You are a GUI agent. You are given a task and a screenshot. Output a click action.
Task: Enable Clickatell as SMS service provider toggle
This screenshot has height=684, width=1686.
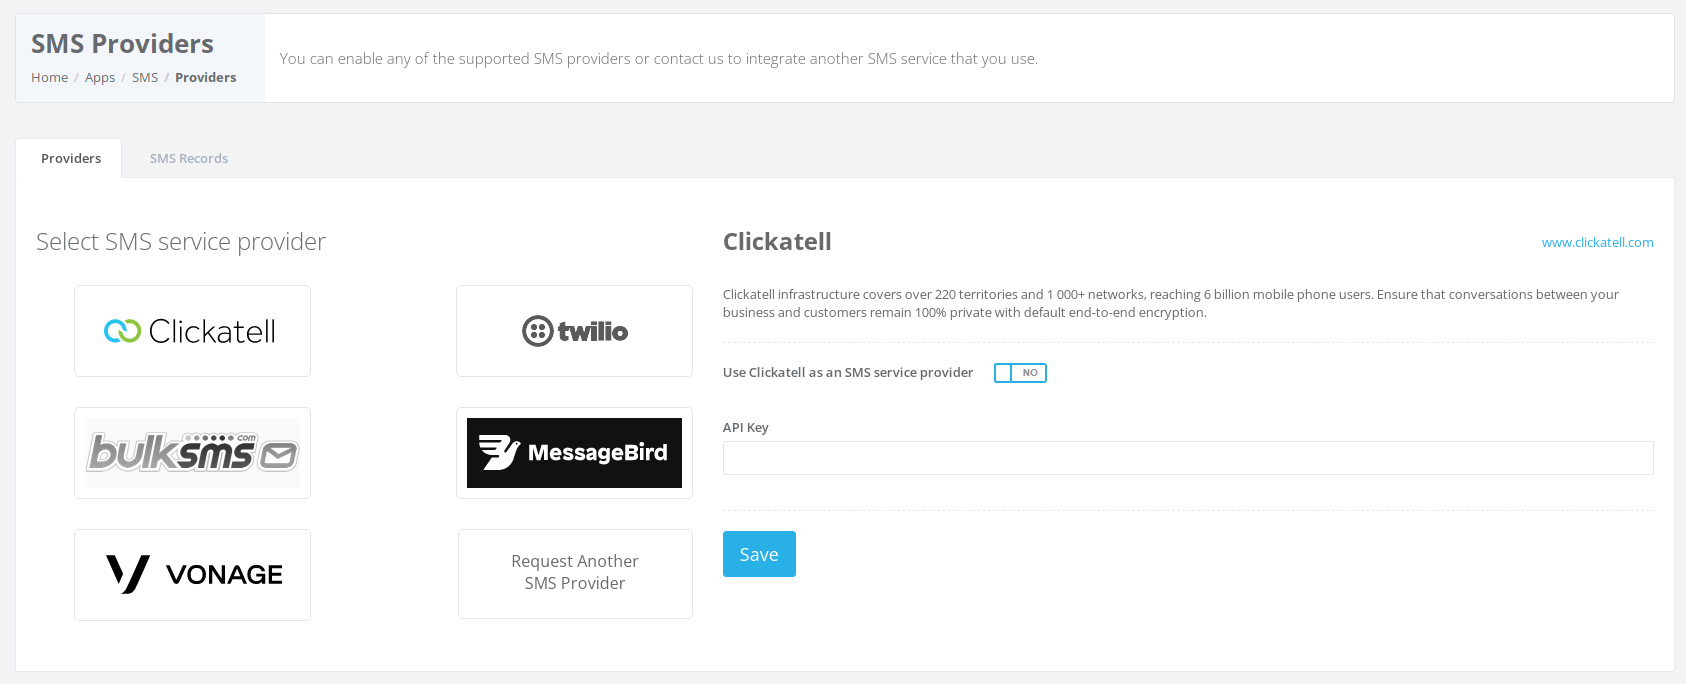click(x=1020, y=373)
